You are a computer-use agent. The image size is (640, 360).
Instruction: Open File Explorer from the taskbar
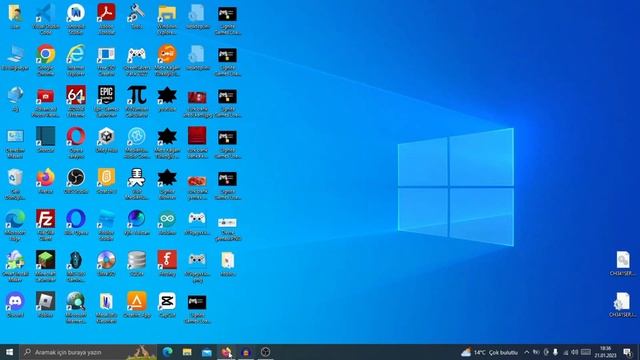[187, 352]
